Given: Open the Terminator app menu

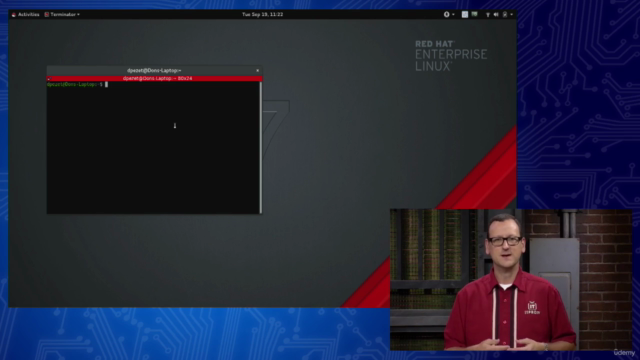Looking at the screenshot, I should coord(62,14).
